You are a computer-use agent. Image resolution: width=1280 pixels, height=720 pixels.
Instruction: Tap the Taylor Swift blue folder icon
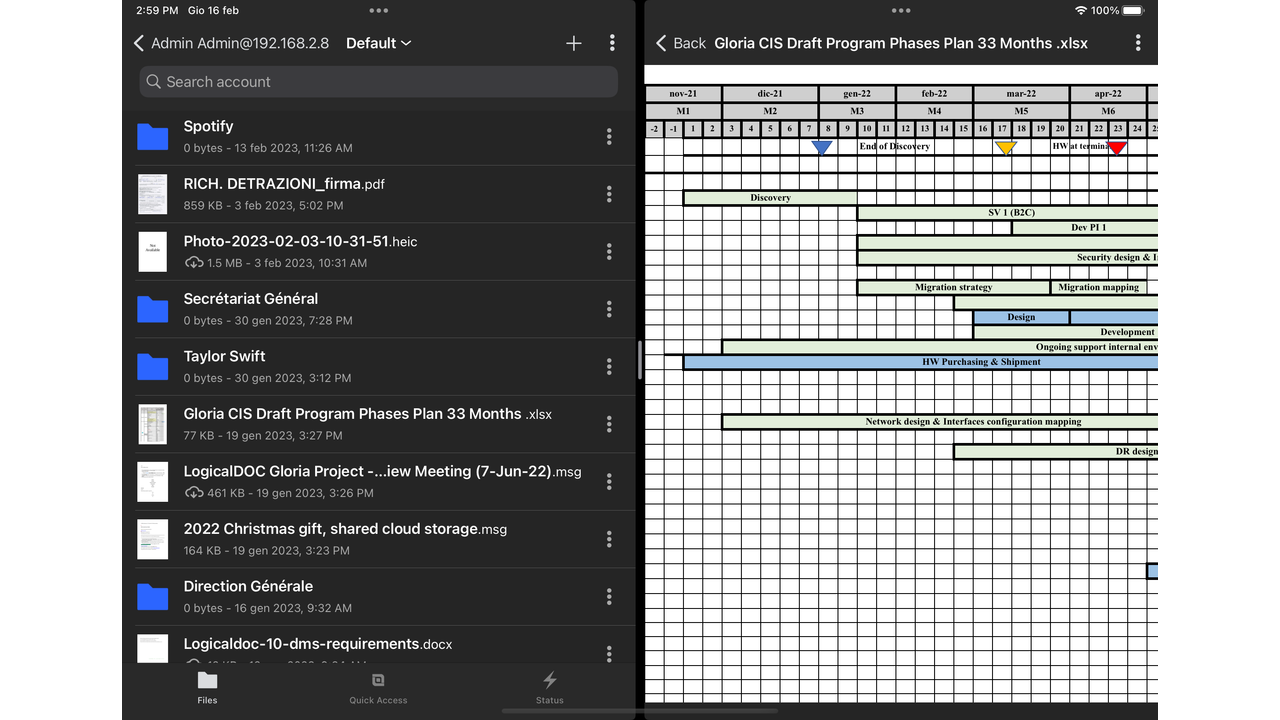coord(152,366)
